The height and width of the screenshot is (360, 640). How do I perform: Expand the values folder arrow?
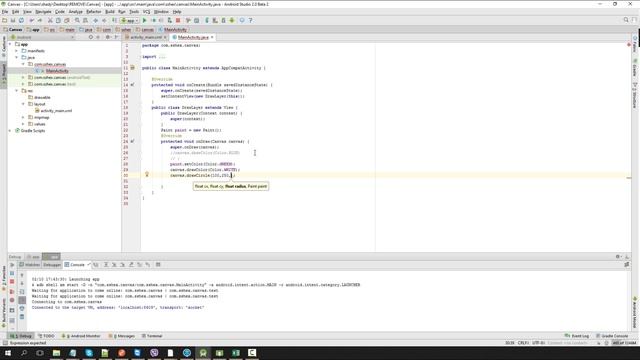23,124
